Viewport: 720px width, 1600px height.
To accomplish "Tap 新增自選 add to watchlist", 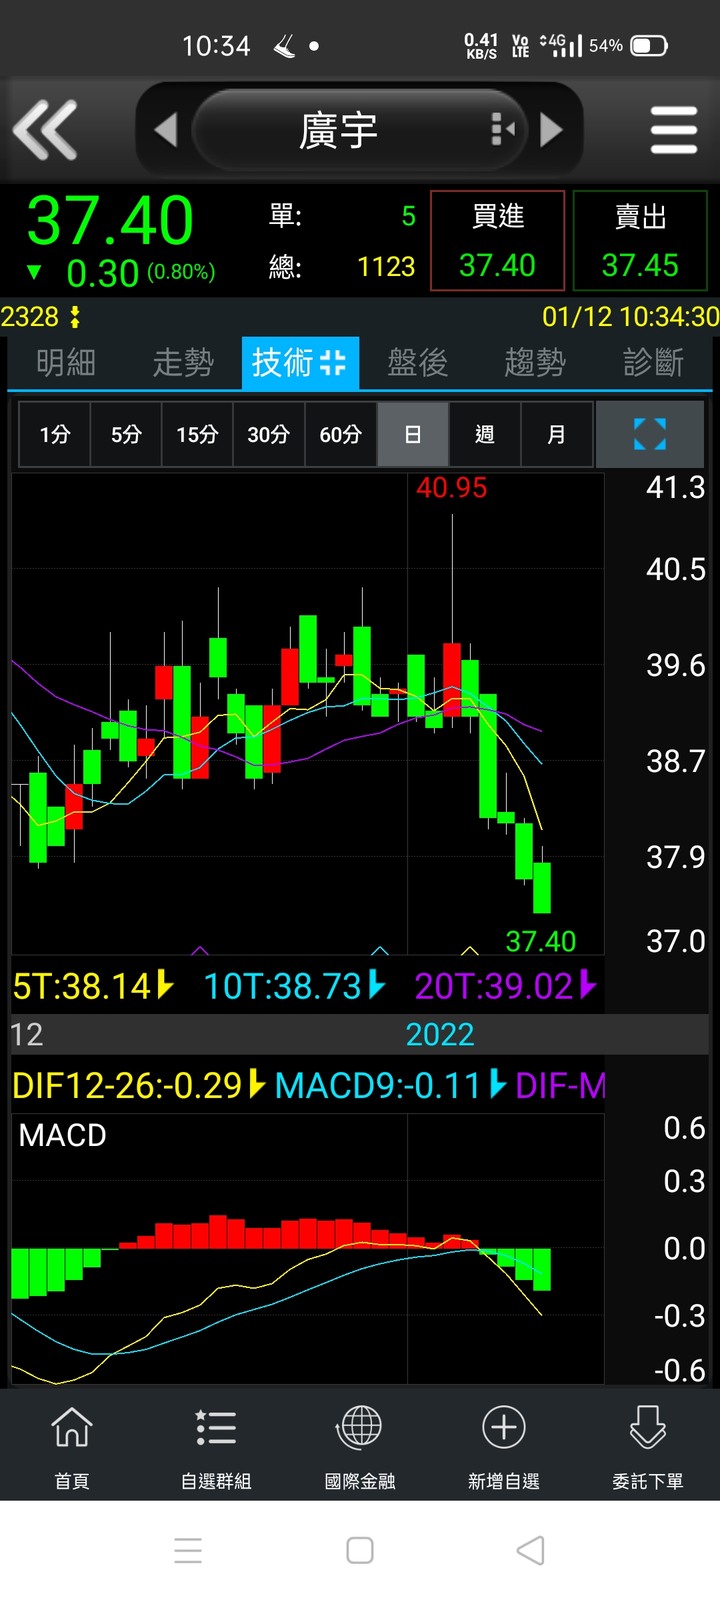I will tap(504, 1445).
